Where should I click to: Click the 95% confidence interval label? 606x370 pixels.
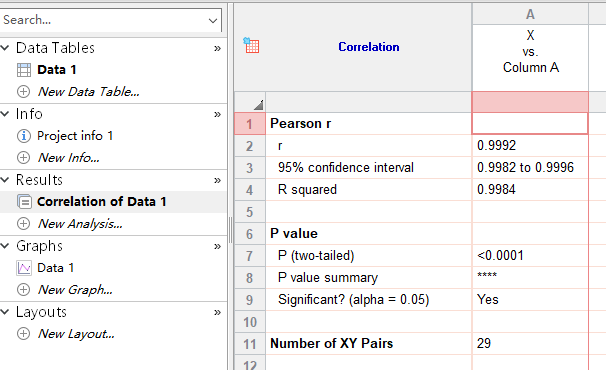(346, 168)
